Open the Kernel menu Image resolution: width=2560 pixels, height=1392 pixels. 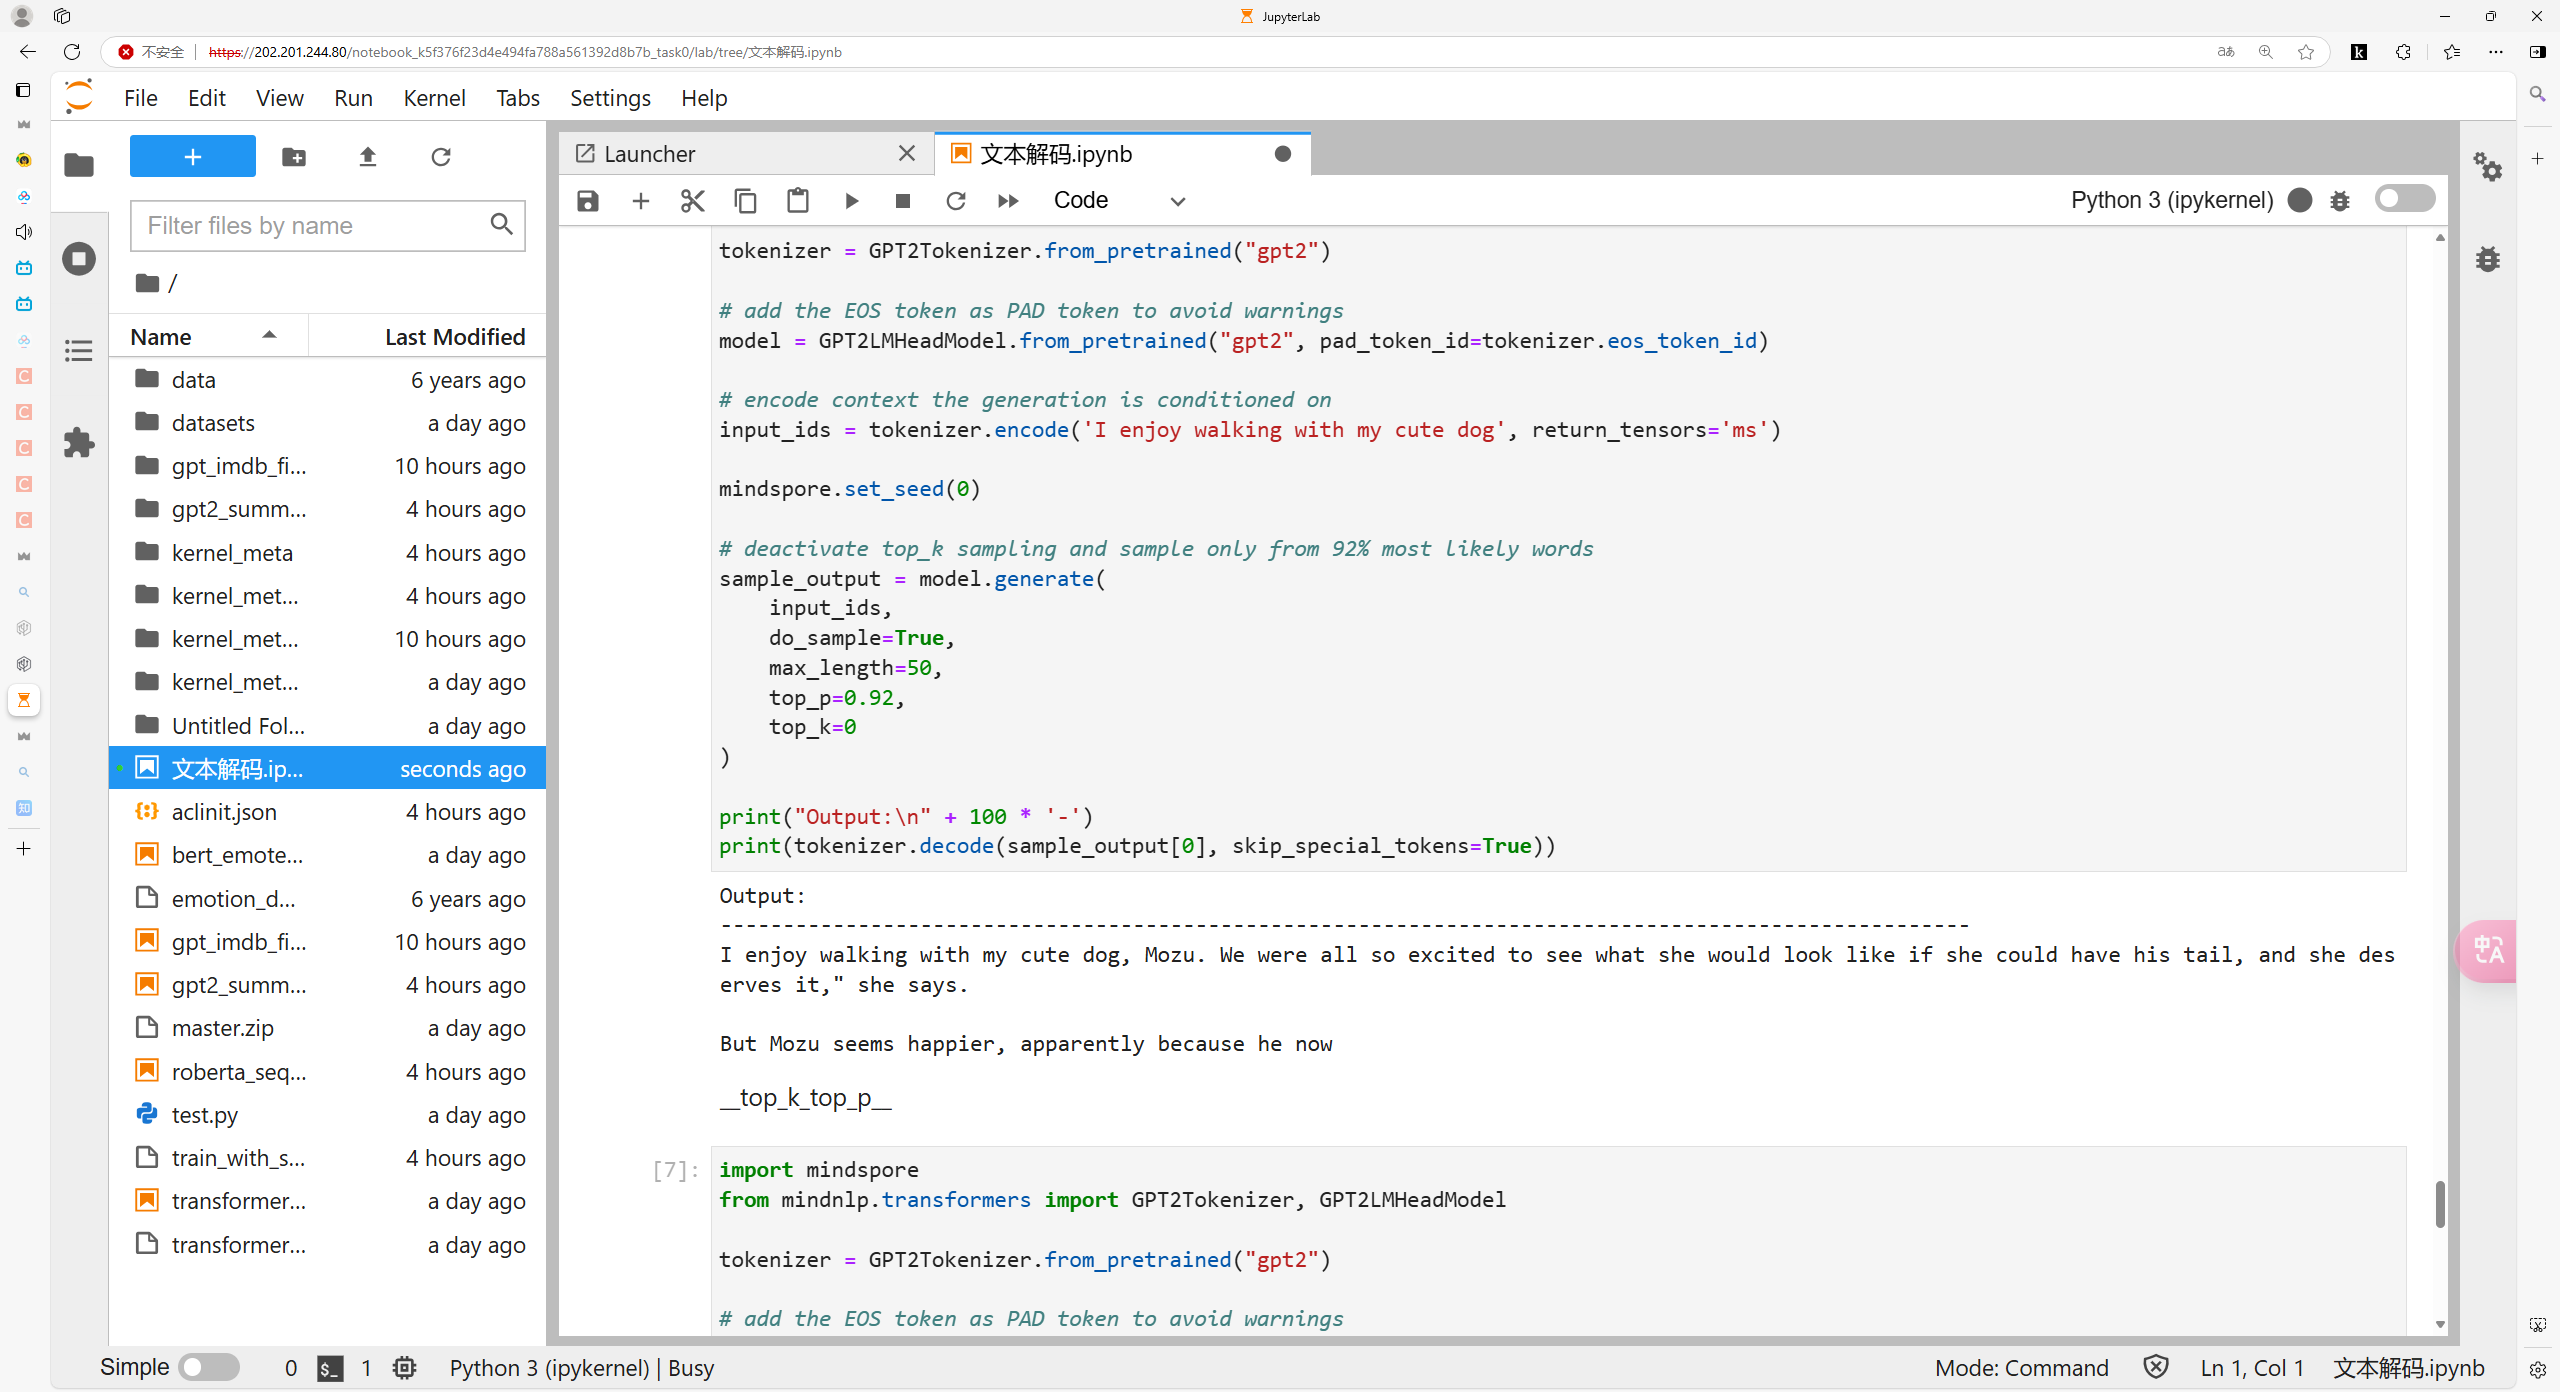coord(434,98)
